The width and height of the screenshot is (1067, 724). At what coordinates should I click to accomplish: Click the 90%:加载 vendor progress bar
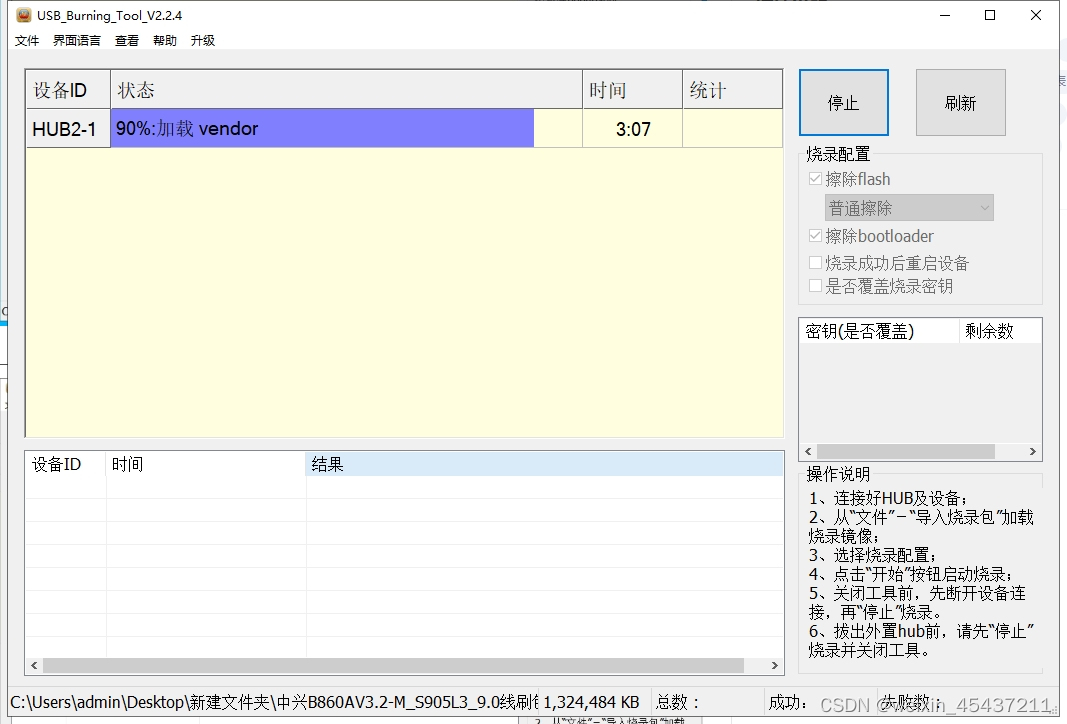pyautogui.click(x=346, y=129)
